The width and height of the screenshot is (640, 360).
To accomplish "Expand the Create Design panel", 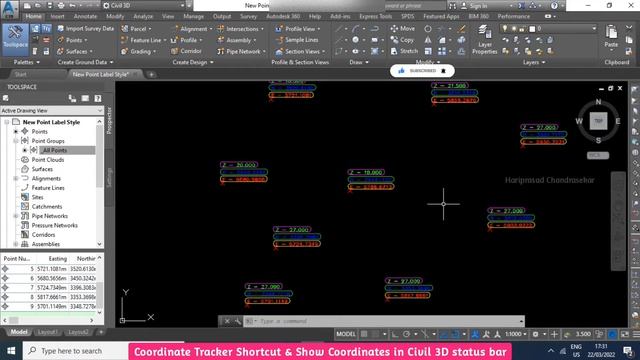I will pos(193,62).
